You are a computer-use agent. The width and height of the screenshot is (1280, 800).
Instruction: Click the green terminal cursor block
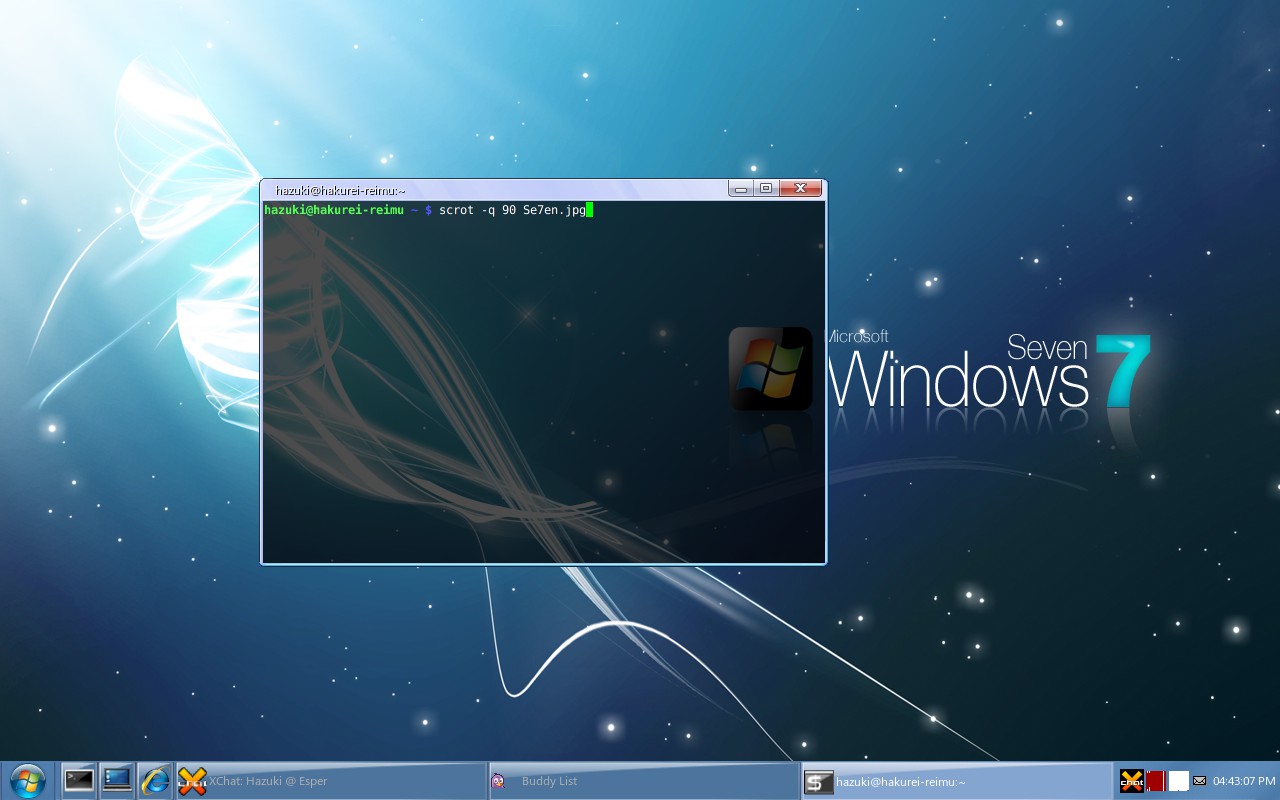pos(590,210)
